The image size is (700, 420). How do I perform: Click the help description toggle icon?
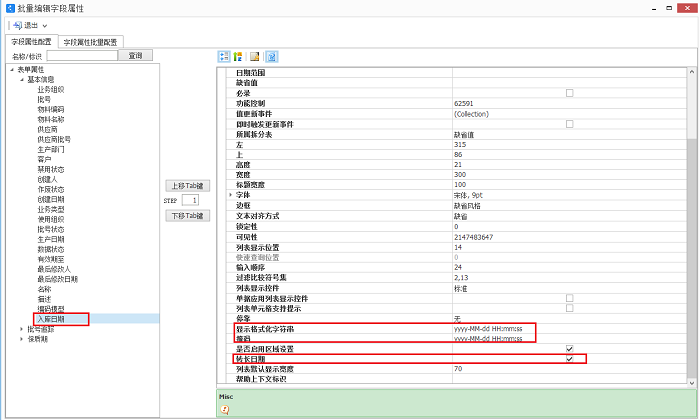pos(272,56)
